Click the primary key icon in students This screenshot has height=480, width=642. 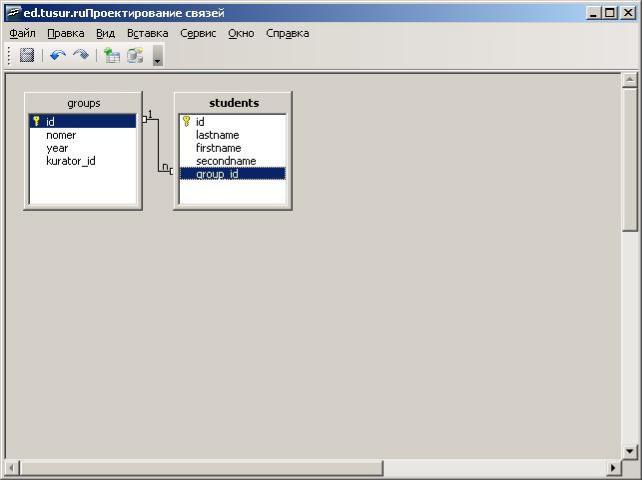tap(186, 121)
